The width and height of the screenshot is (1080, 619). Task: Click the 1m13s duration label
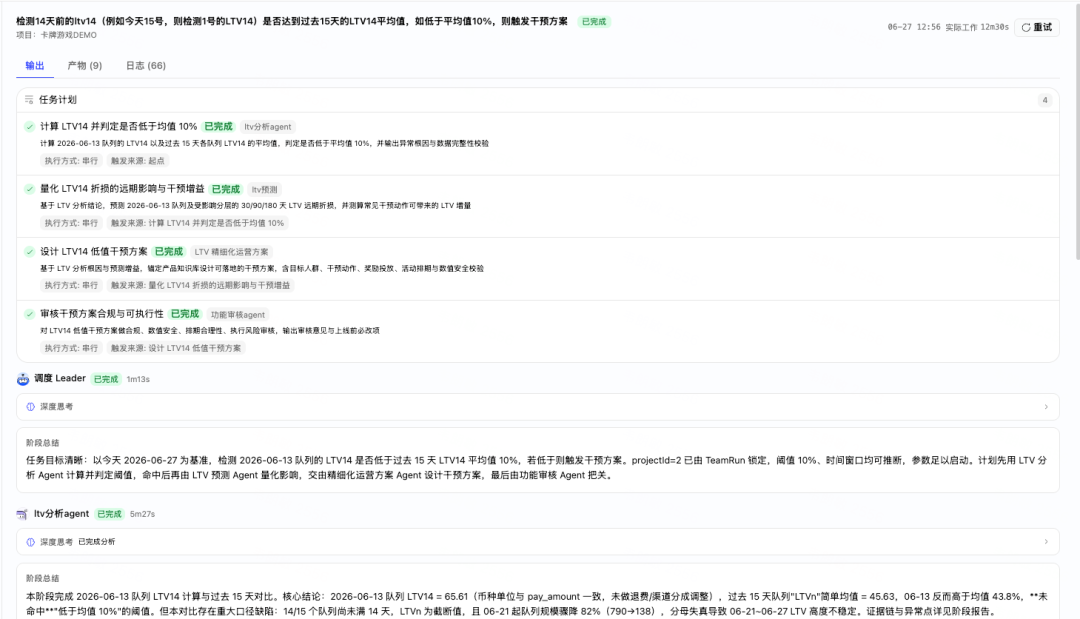[x=138, y=379]
